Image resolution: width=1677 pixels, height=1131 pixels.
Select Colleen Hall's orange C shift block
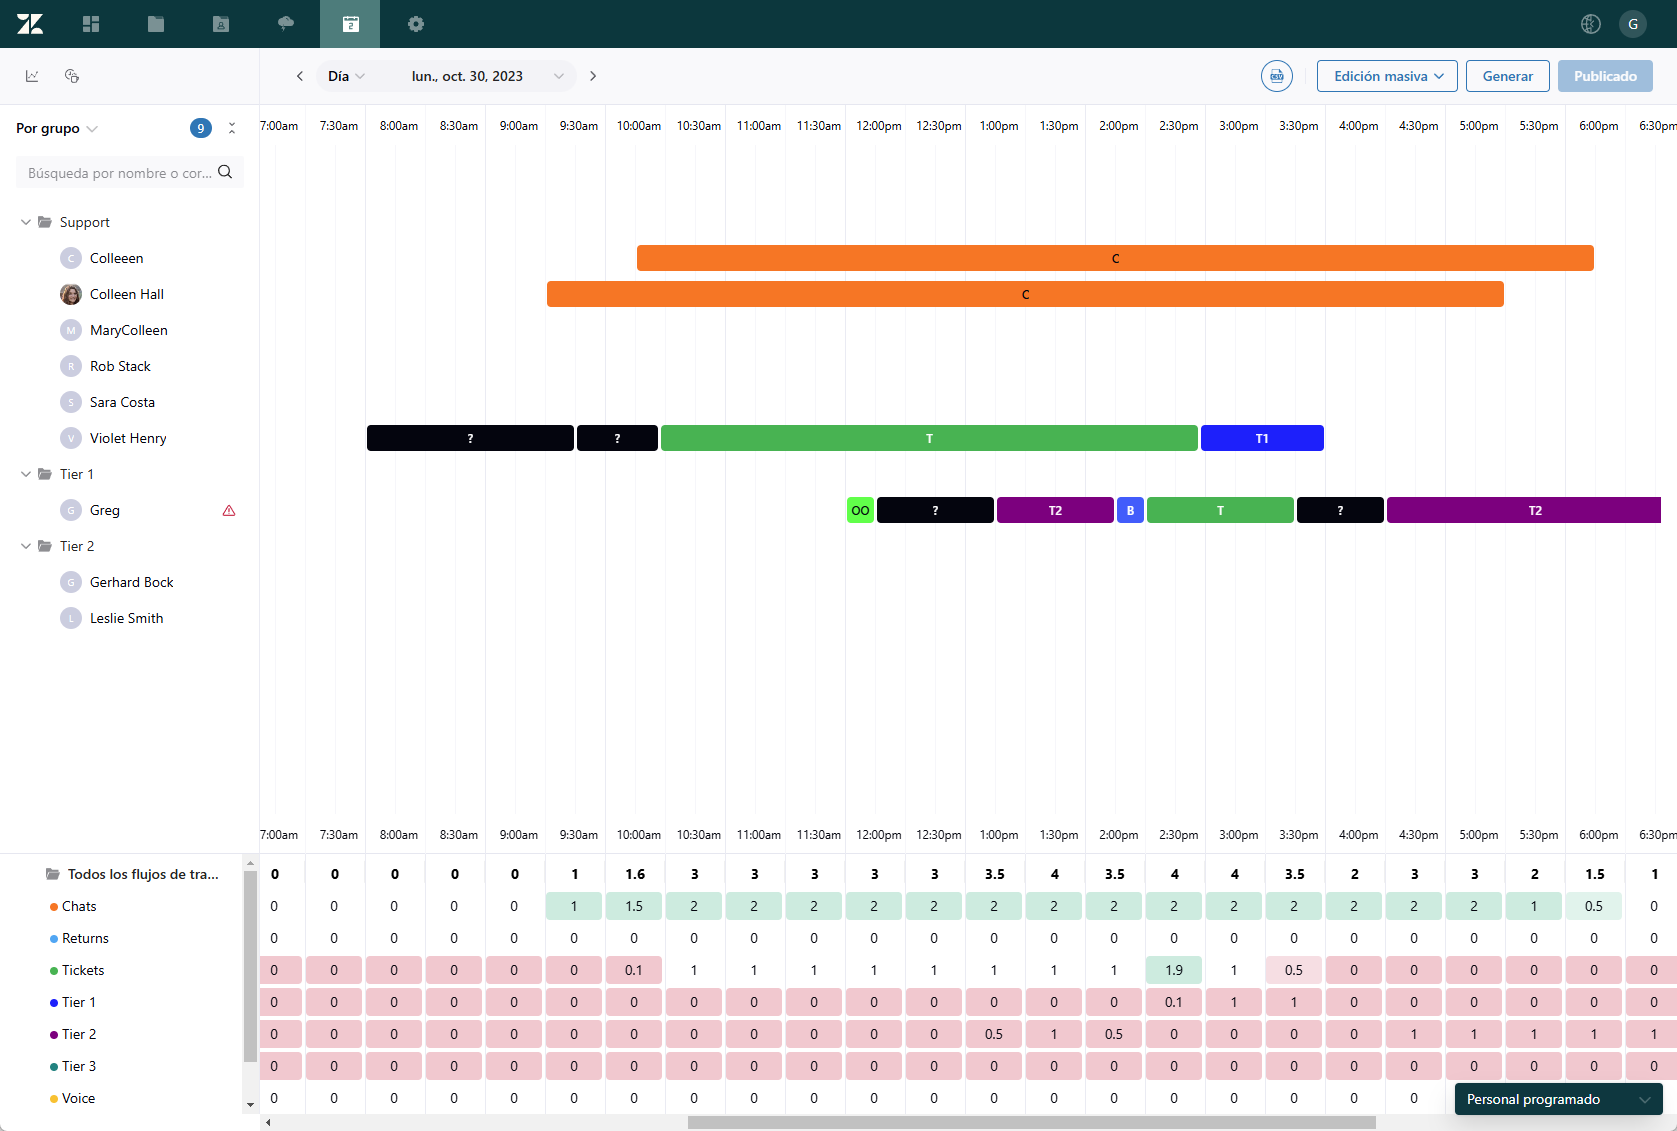click(1025, 294)
